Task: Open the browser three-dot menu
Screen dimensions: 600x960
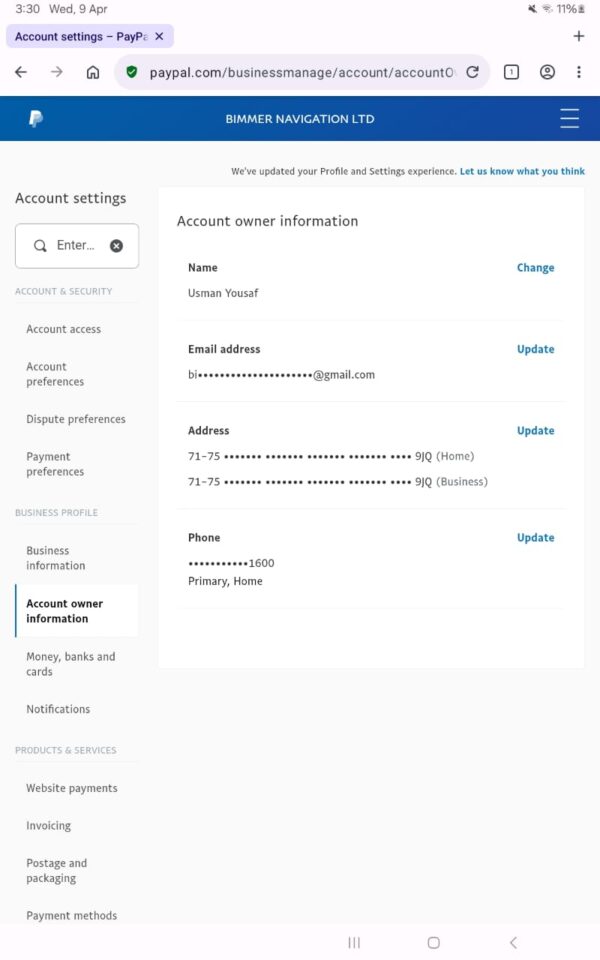Action: (579, 72)
